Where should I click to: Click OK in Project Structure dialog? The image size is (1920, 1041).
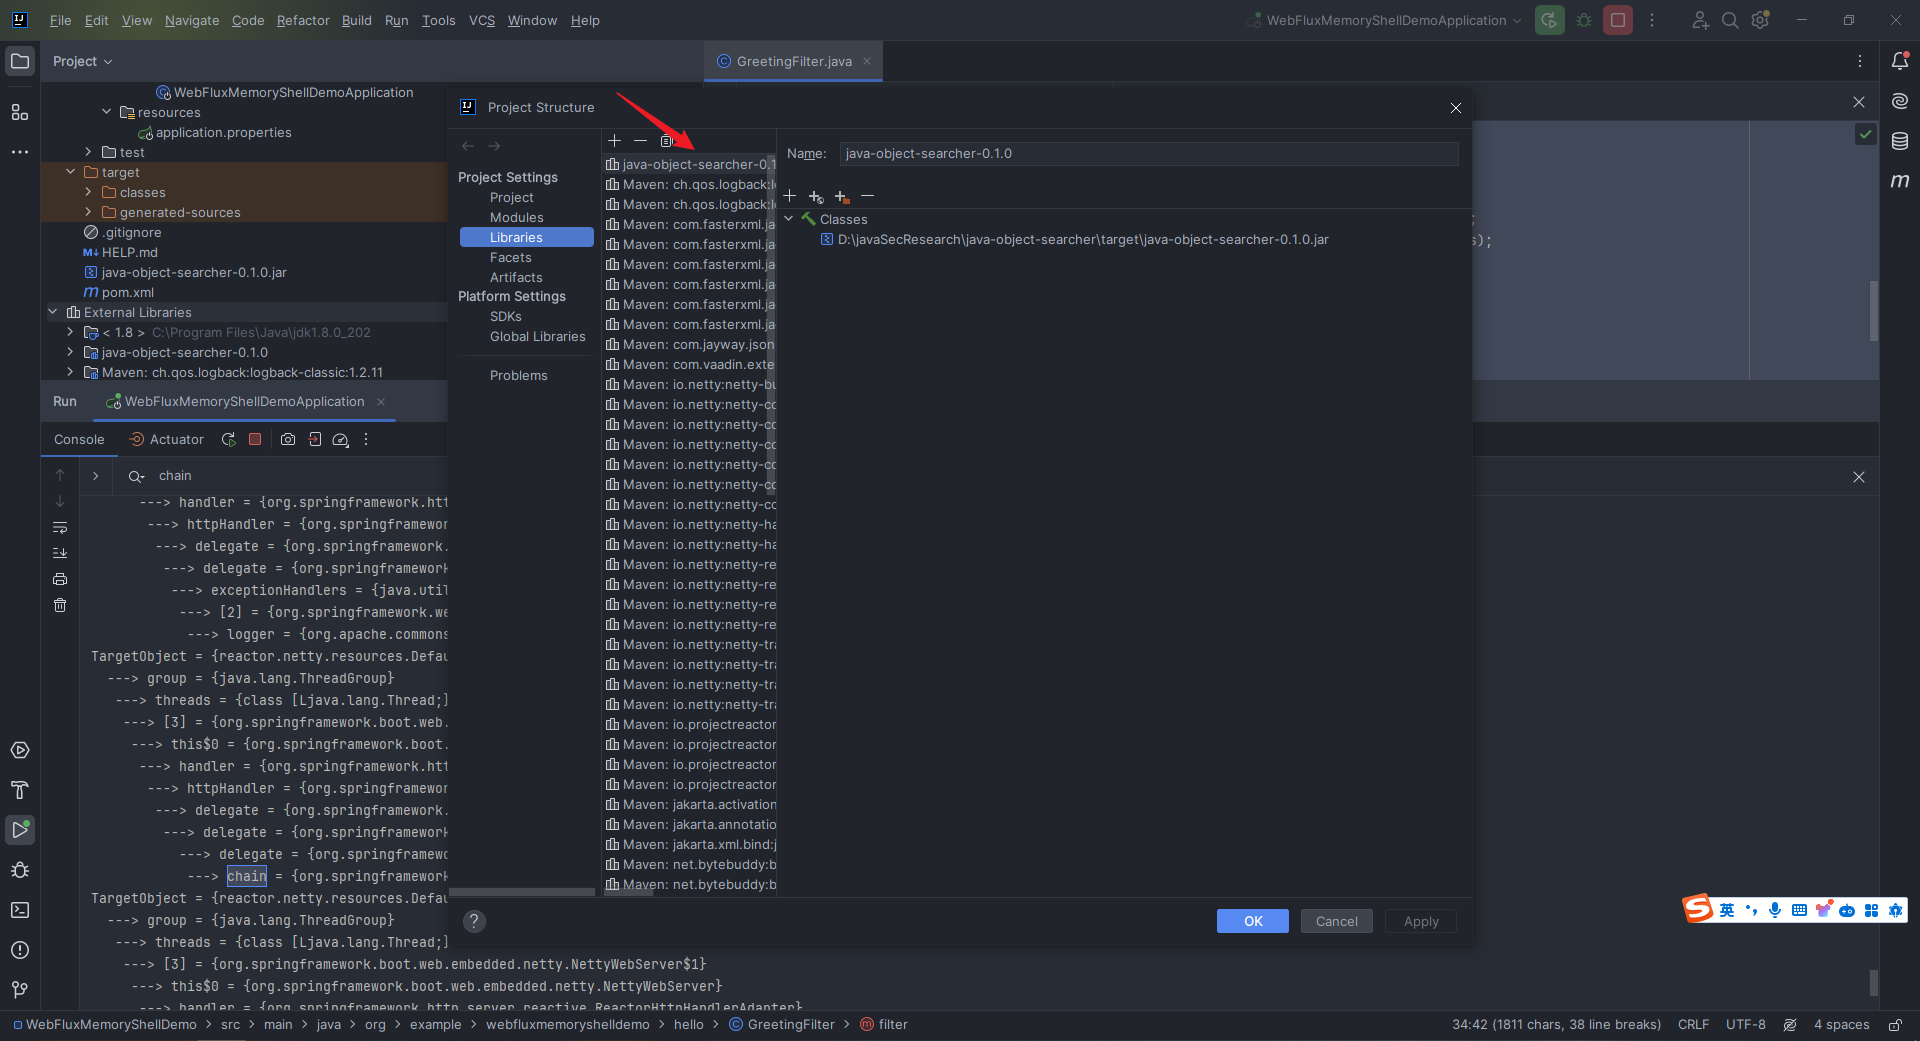[1253, 921]
